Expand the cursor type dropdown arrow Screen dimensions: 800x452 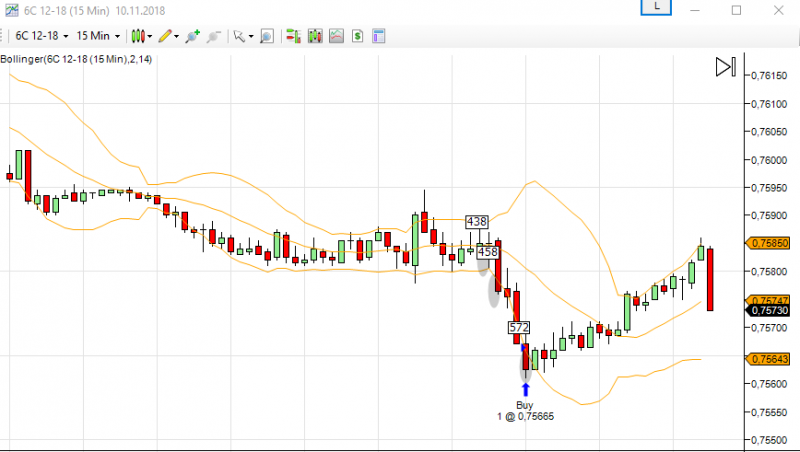pos(251,37)
